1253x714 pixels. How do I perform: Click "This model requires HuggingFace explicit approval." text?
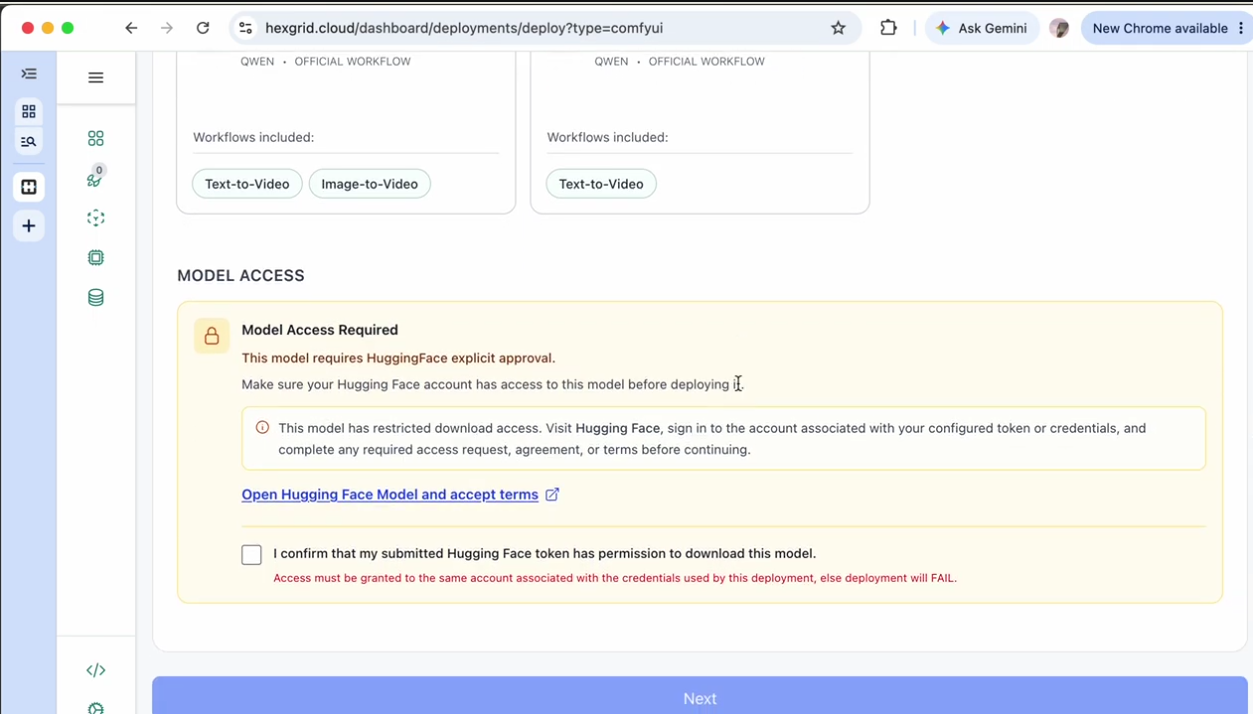point(398,358)
